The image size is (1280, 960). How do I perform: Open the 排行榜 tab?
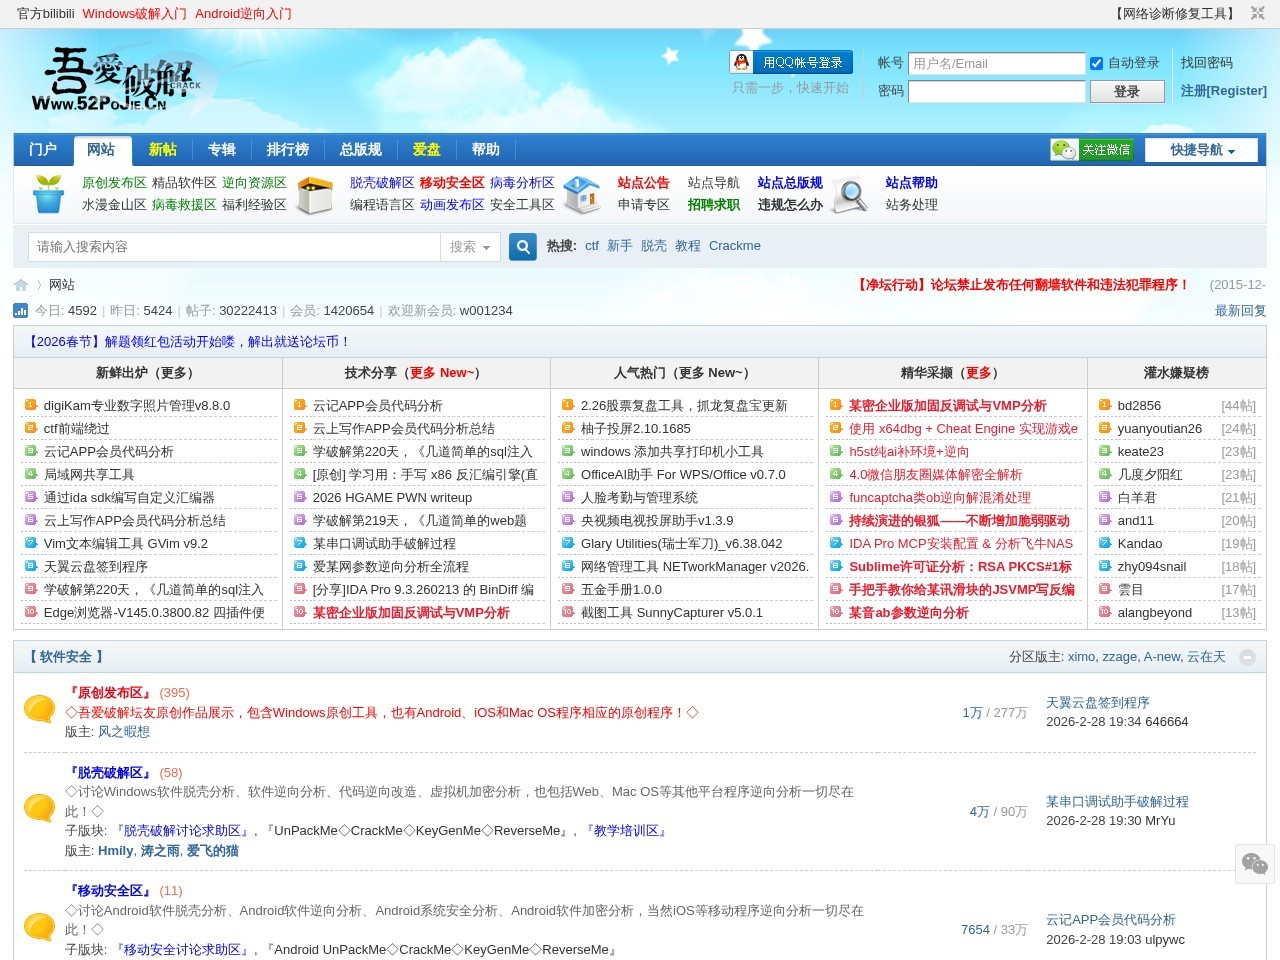pyautogui.click(x=287, y=149)
